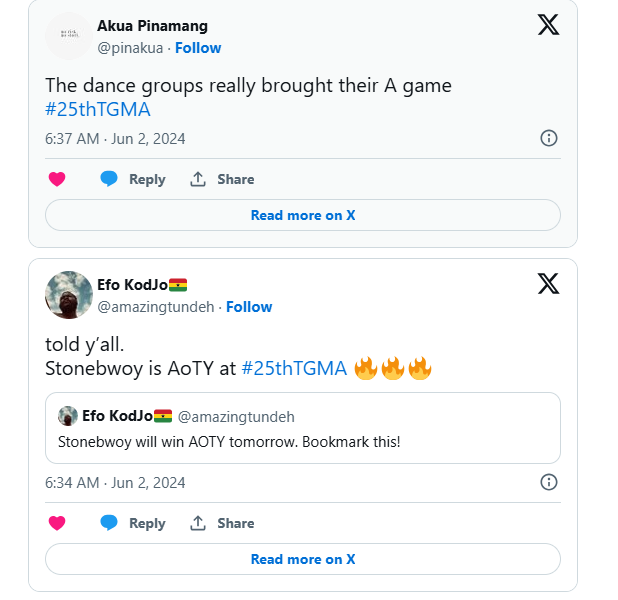Viewport: 618px width, 600px height.
Task: Share Efo KodJo's tweet
Action: click(x=222, y=523)
